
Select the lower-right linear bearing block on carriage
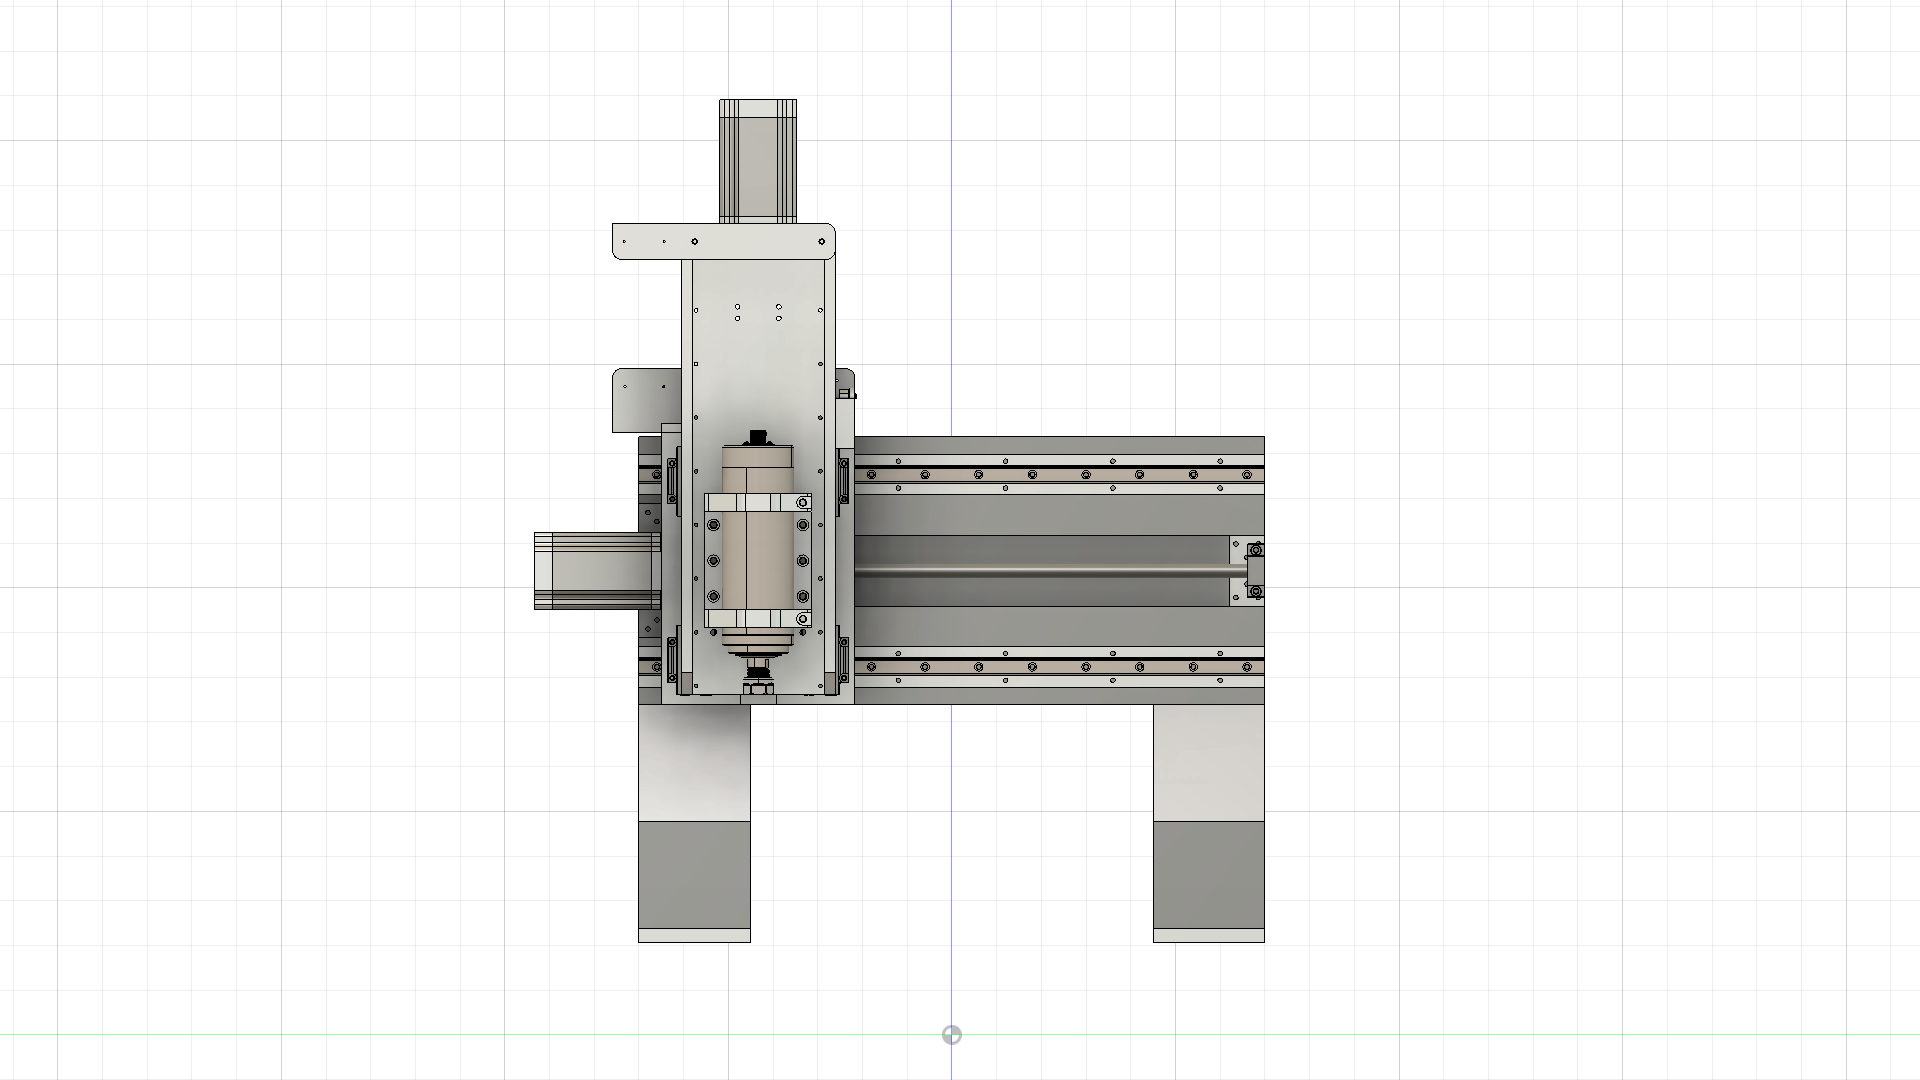[x=844, y=660]
